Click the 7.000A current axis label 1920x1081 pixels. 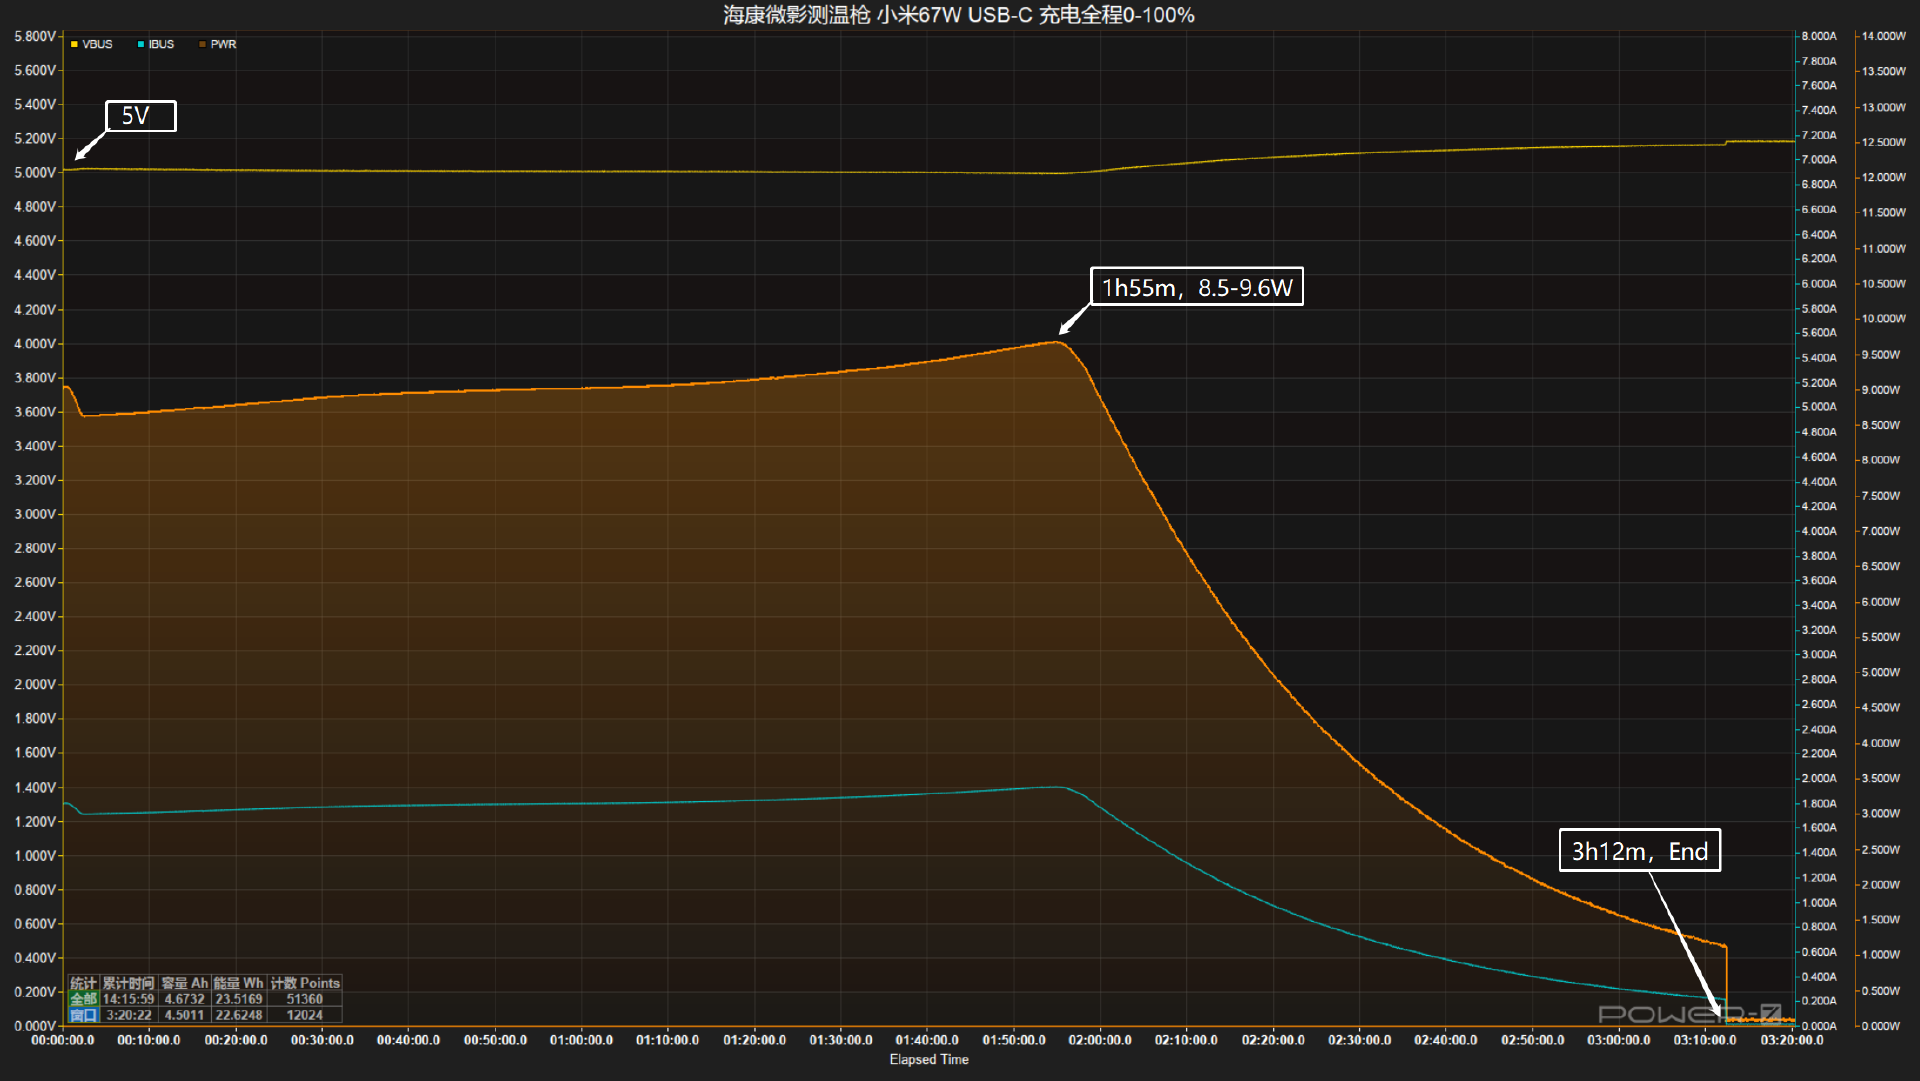pos(1819,160)
